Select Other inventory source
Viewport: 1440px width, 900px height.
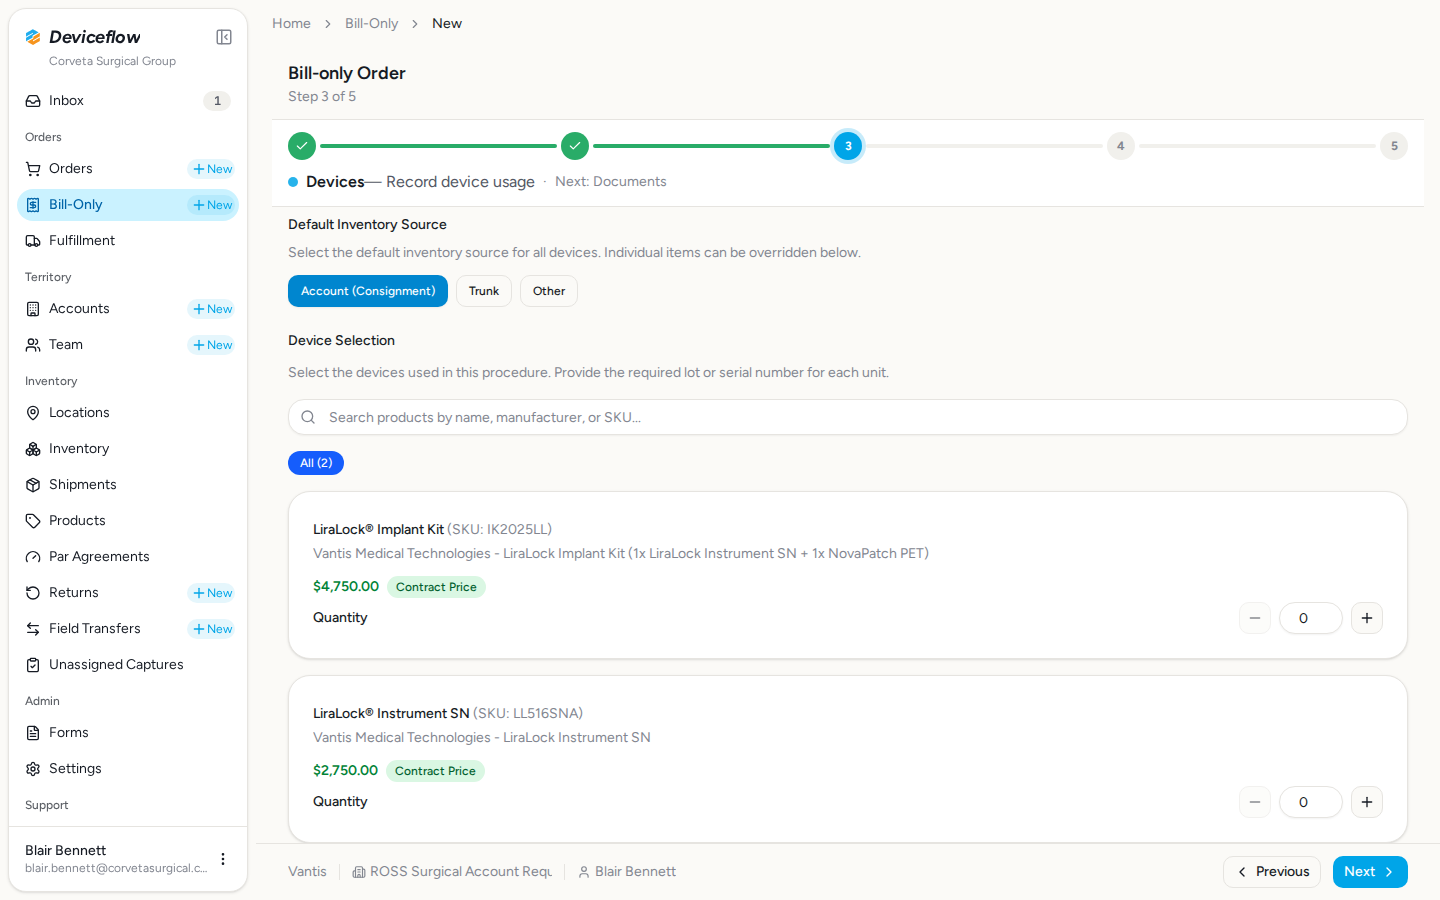549,291
